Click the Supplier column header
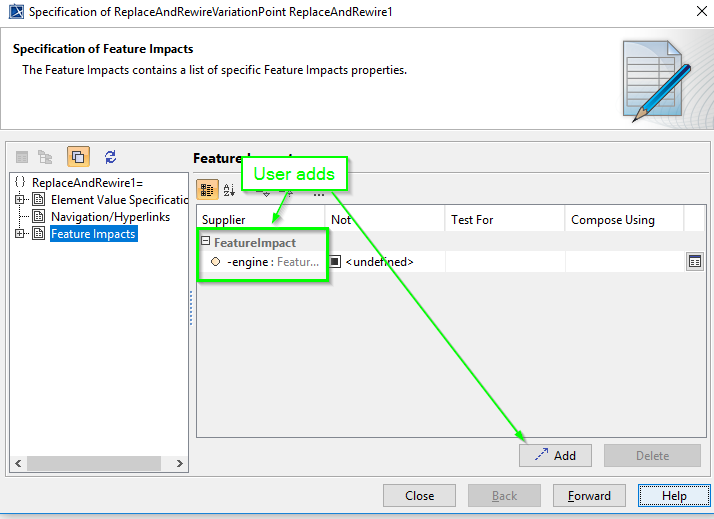Viewport: 714px width, 519px height. coord(260,219)
